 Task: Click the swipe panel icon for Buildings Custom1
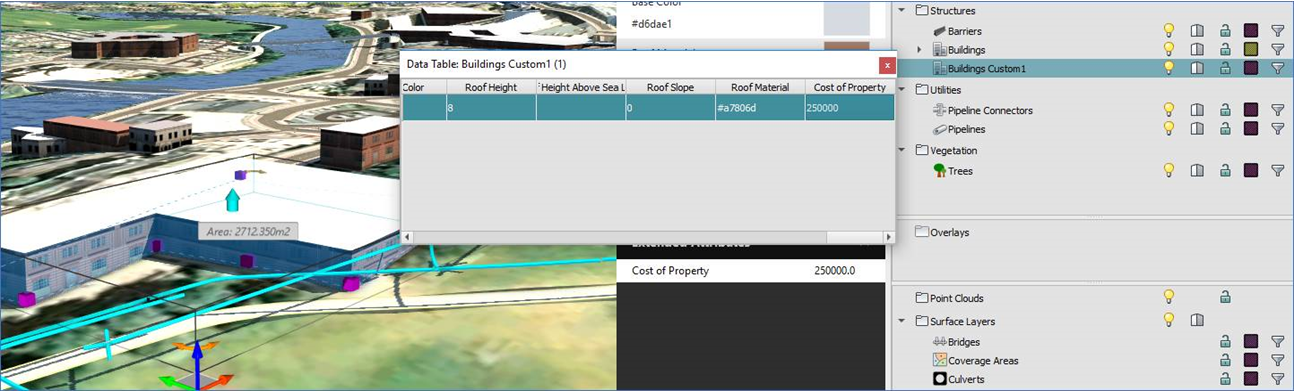click(x=1196, y=68)
